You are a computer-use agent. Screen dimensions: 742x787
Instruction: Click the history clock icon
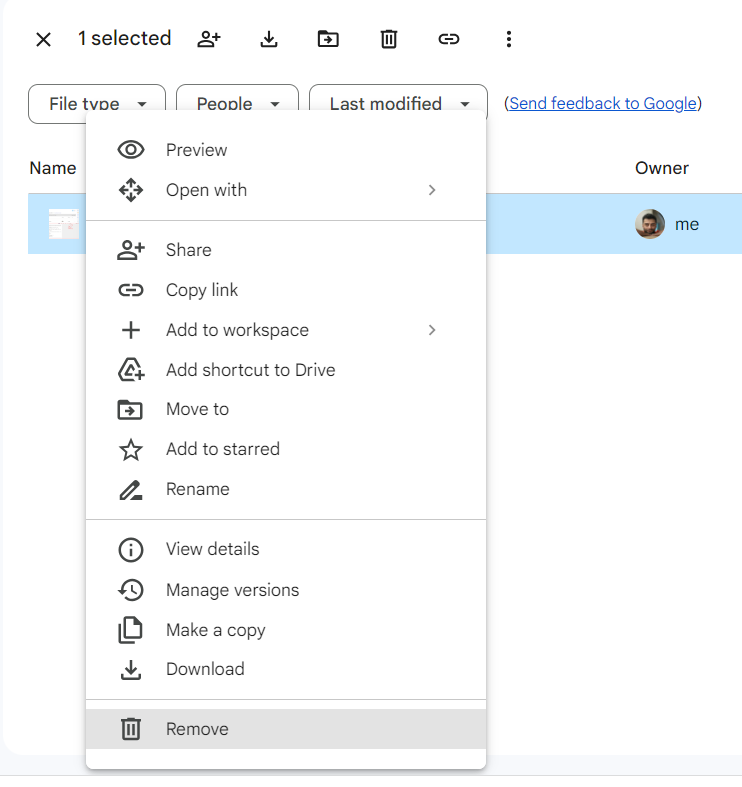tap(131, 590)
